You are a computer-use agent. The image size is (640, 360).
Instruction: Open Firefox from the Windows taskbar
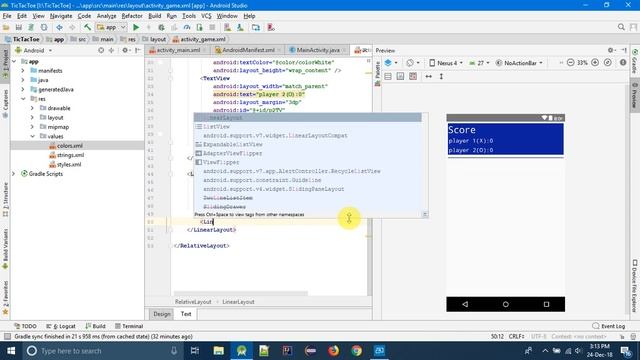click(333, 351)
